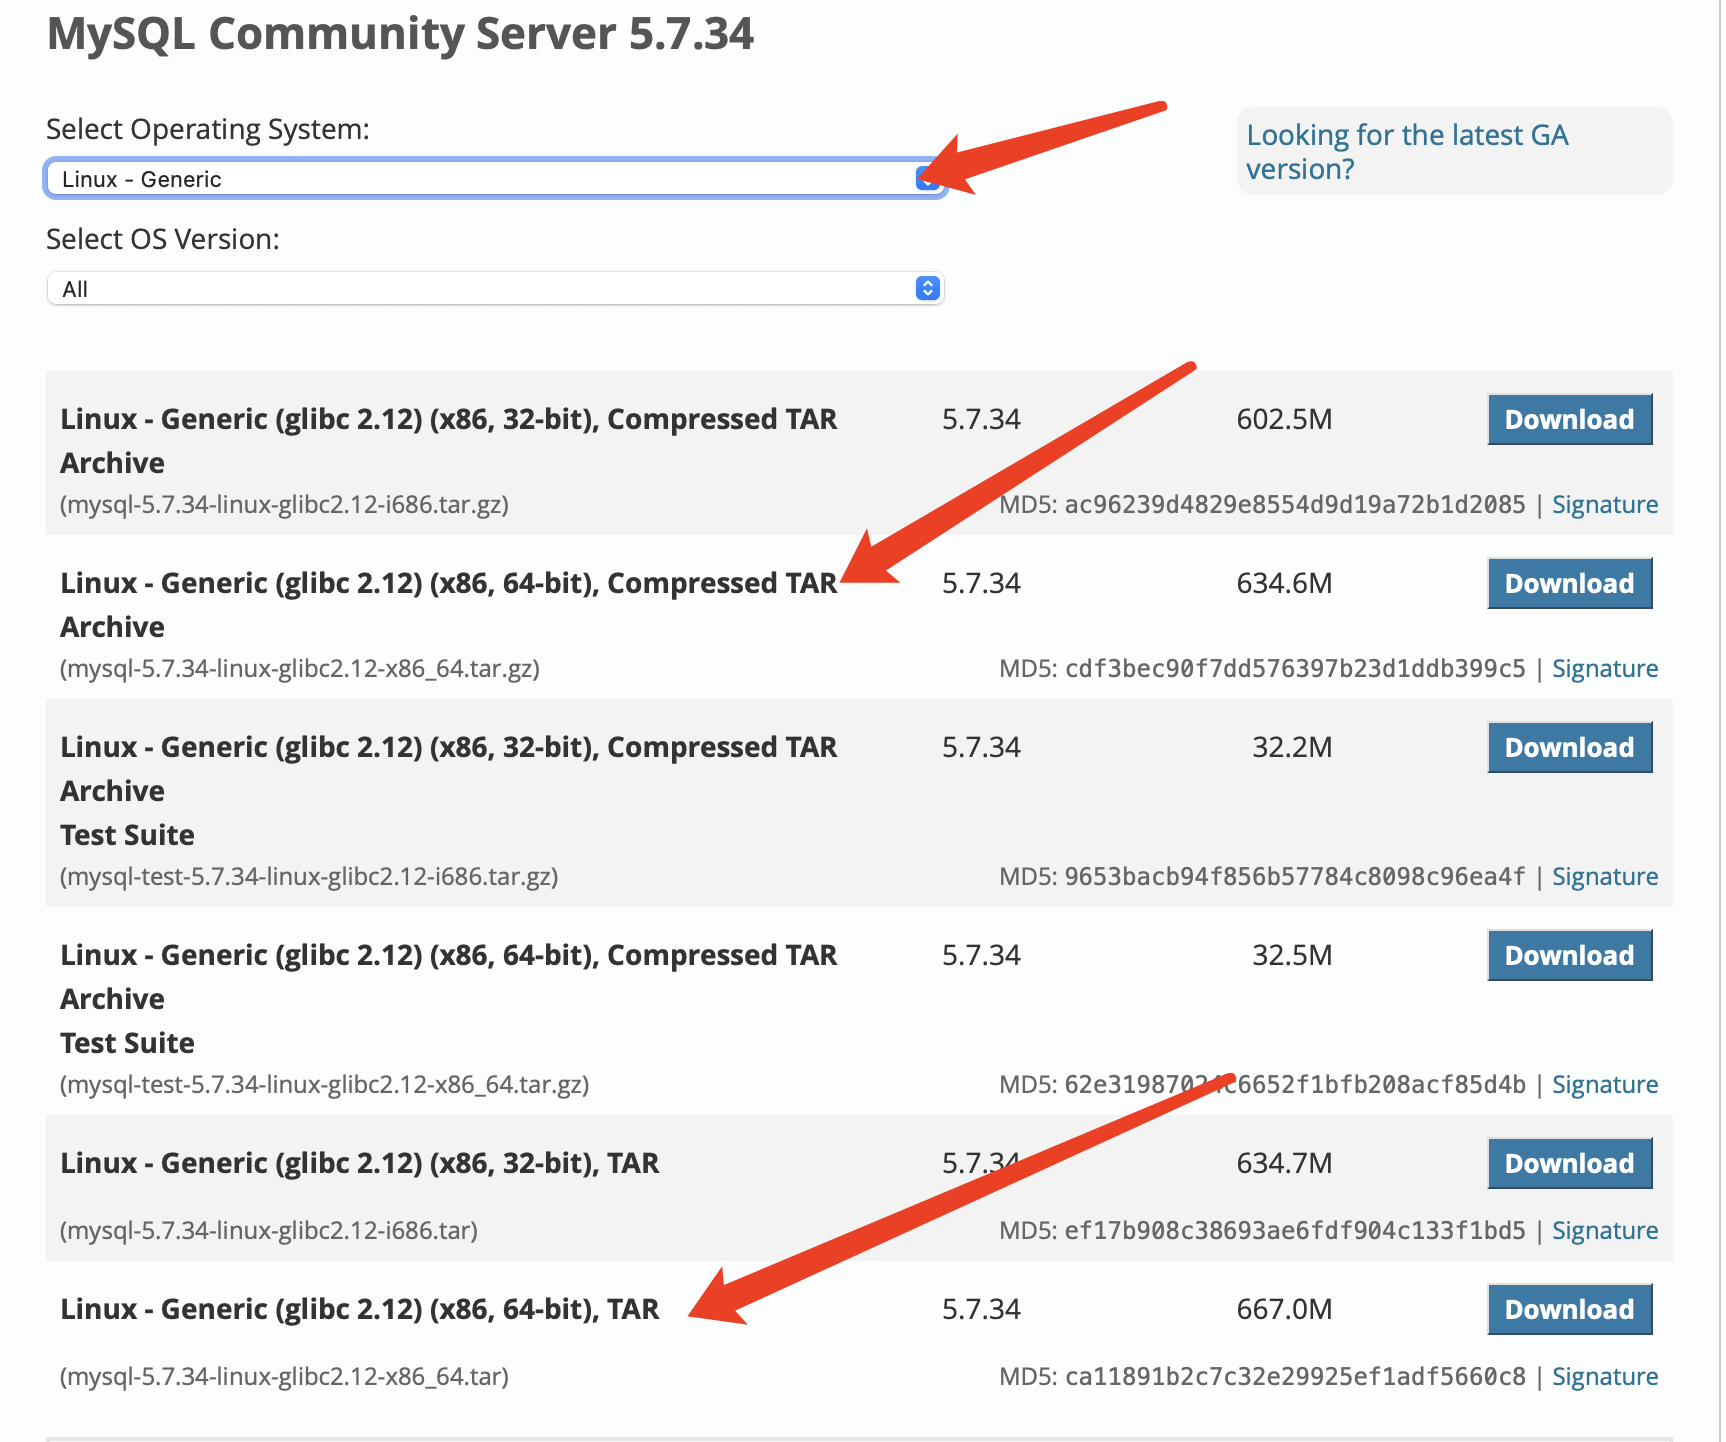Download the 64-bit TAR file 667.0M

pos(1570,1310)
